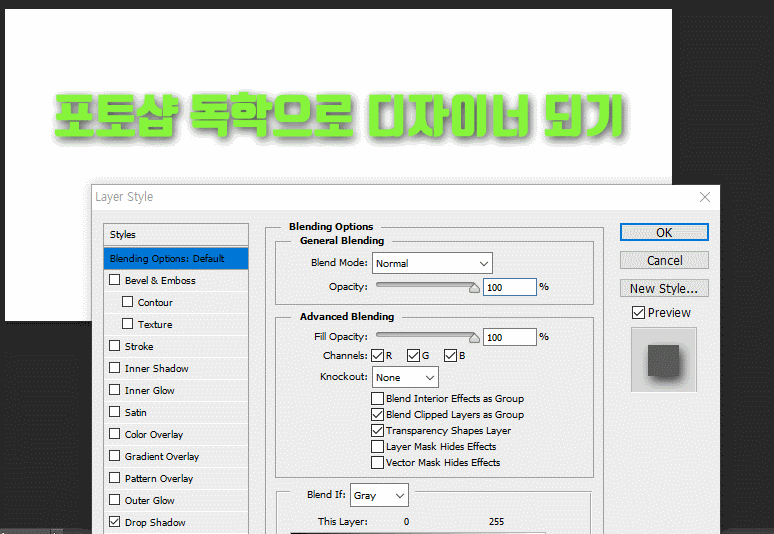The width and height of the screenshot is (774, 534).
Task: Click the Pattern Overlay style label
Action: tap(158, 479)
